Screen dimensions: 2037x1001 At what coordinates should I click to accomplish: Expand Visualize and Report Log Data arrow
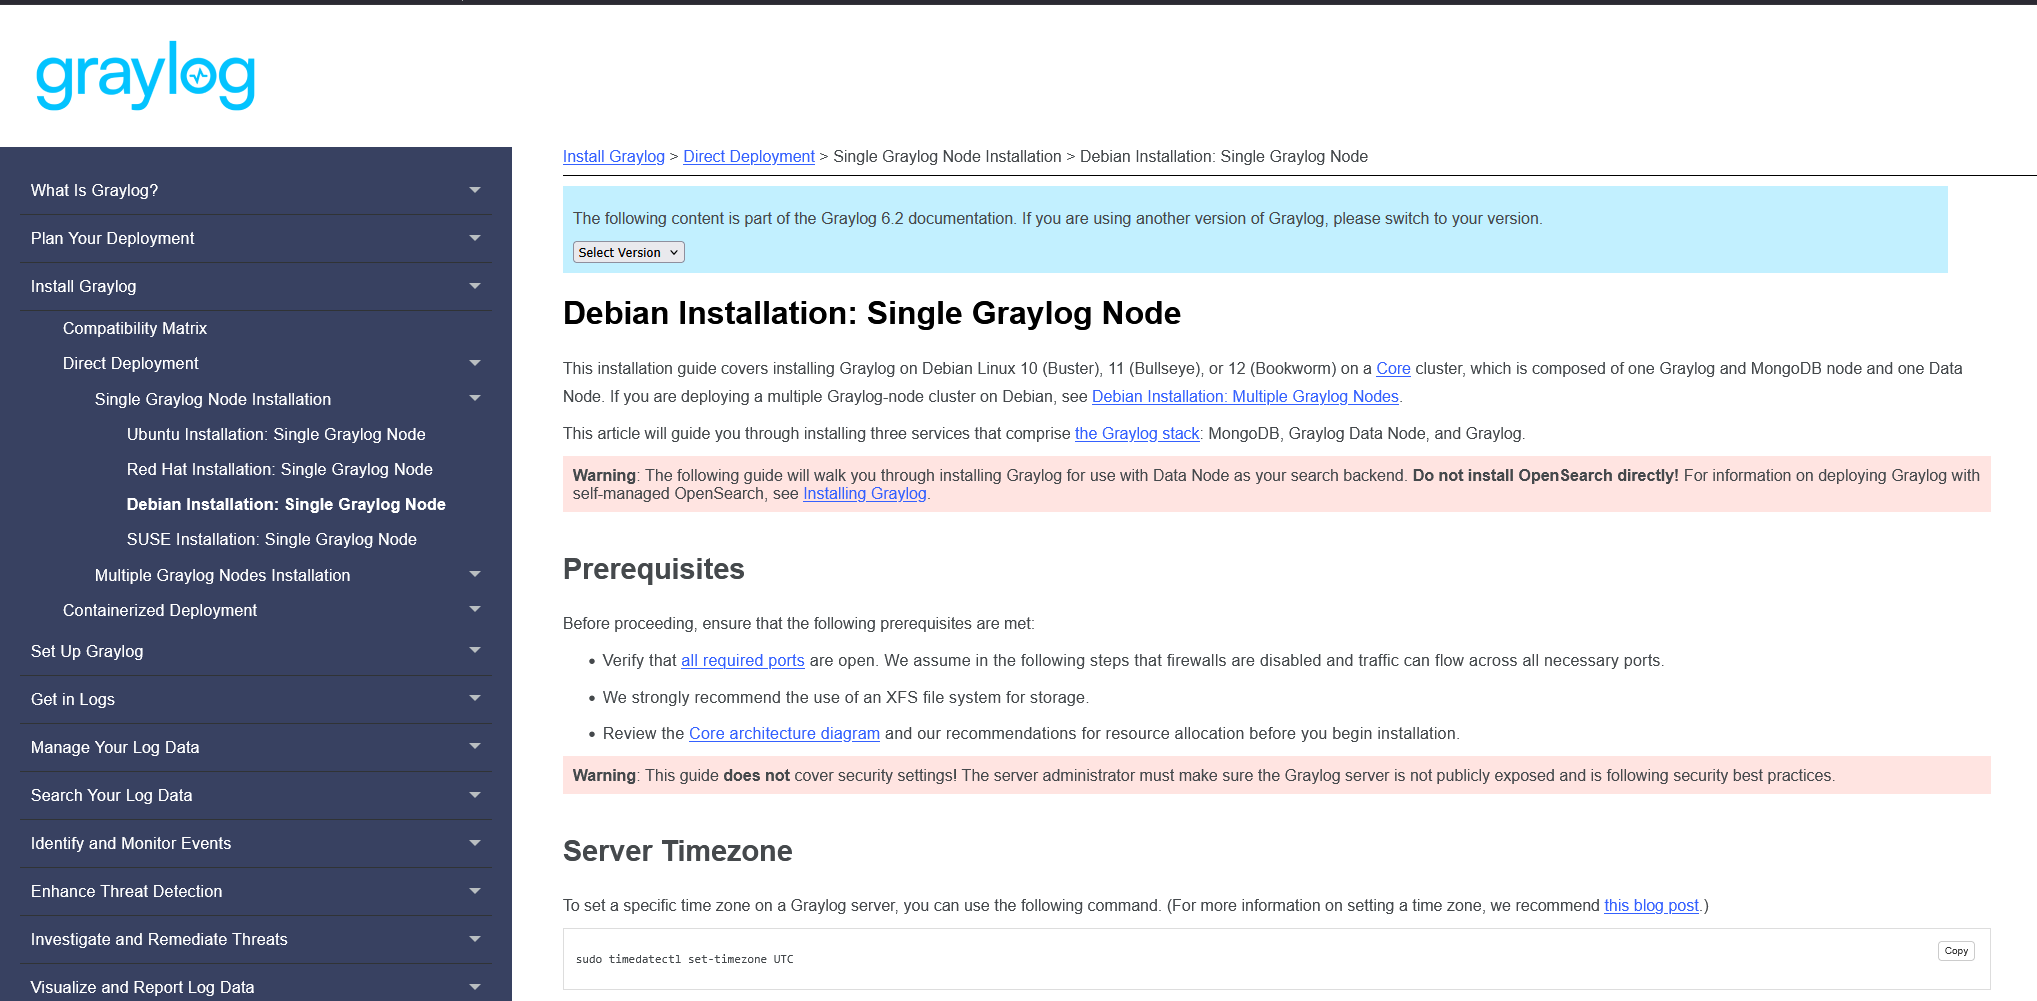(x=475, y=987)
